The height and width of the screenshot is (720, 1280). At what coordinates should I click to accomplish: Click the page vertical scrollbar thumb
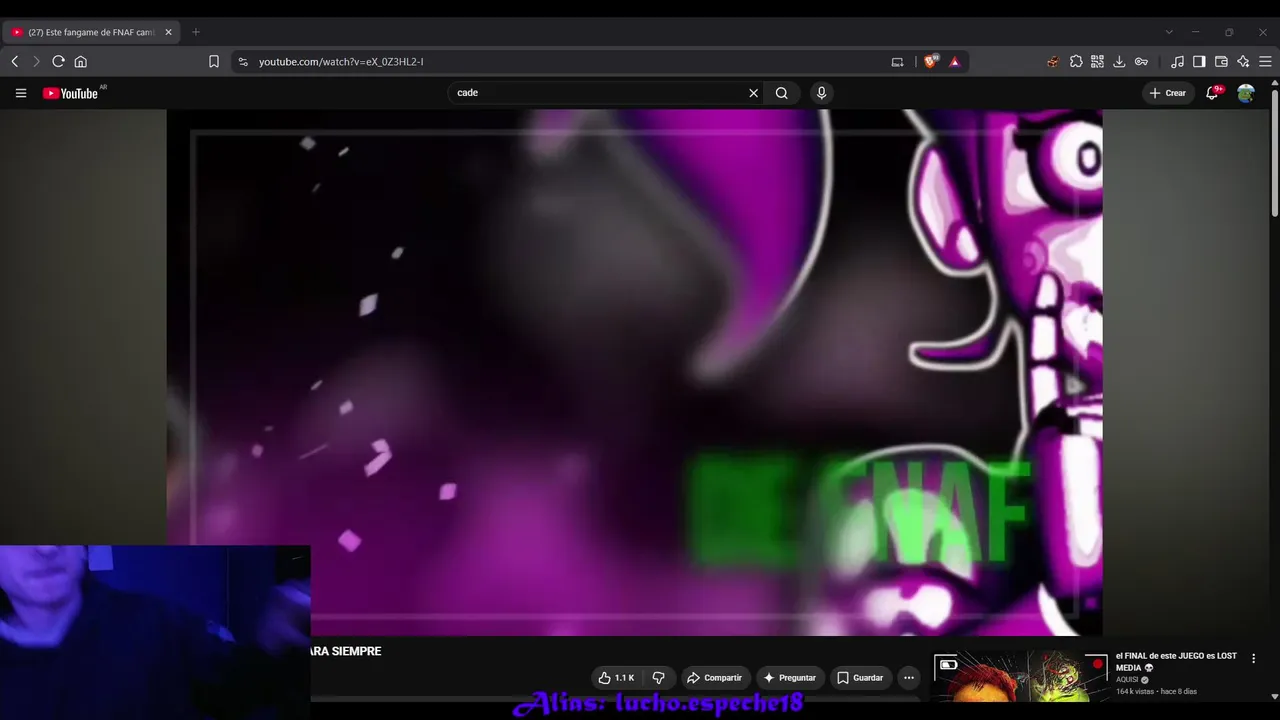pyautogui.click(x=1275, y=154)
